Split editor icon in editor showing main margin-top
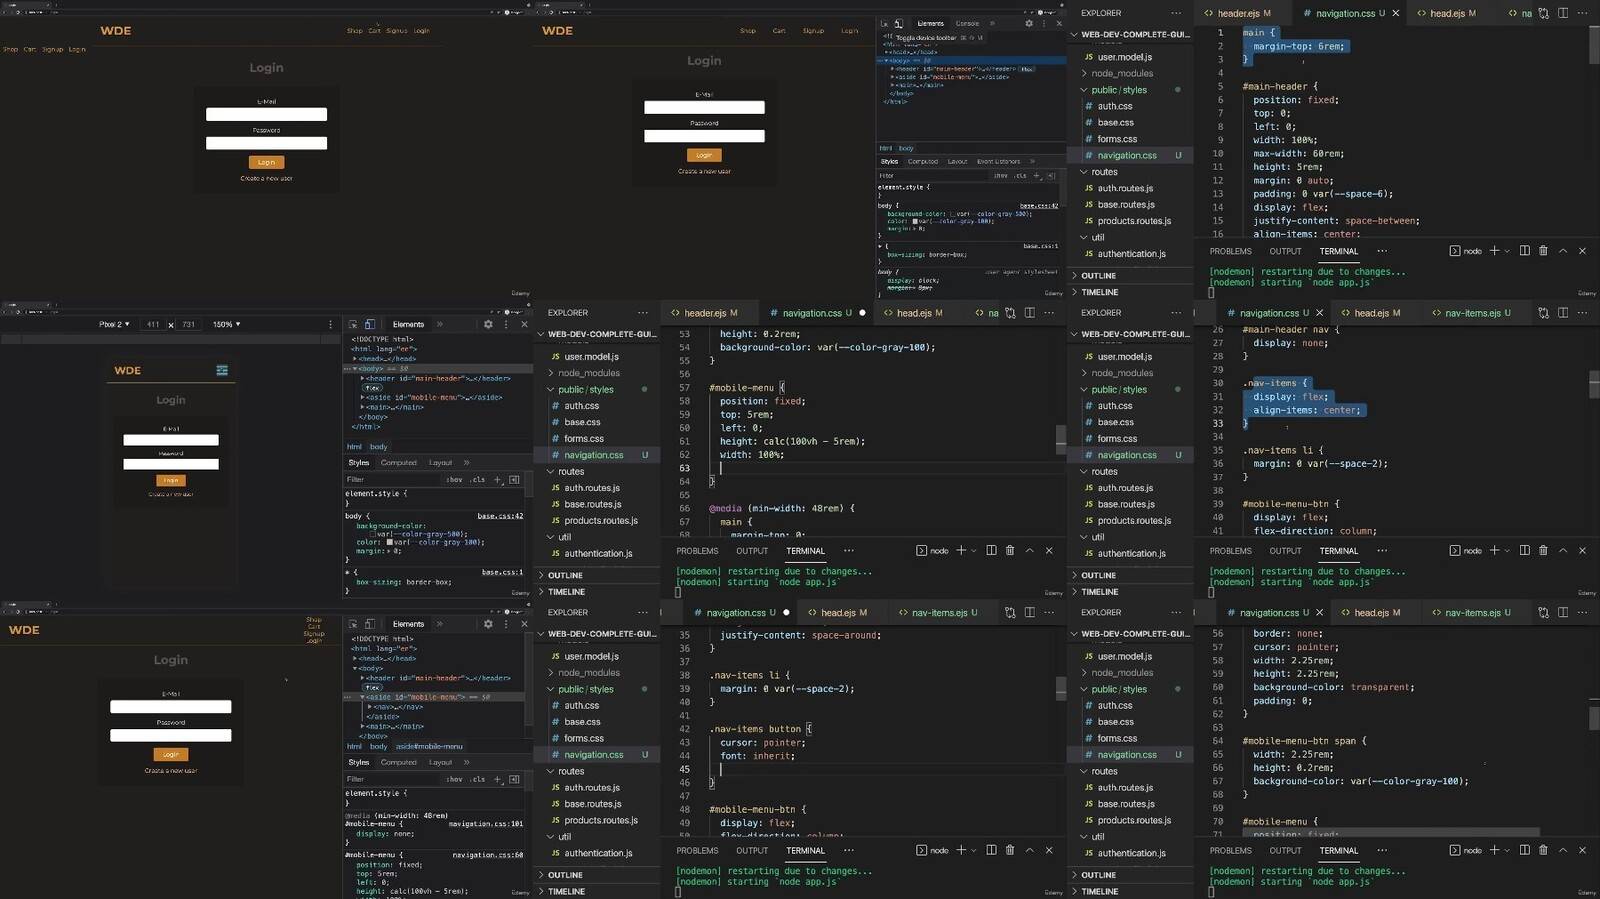1600x899 pixels. tap(1563, 14)
